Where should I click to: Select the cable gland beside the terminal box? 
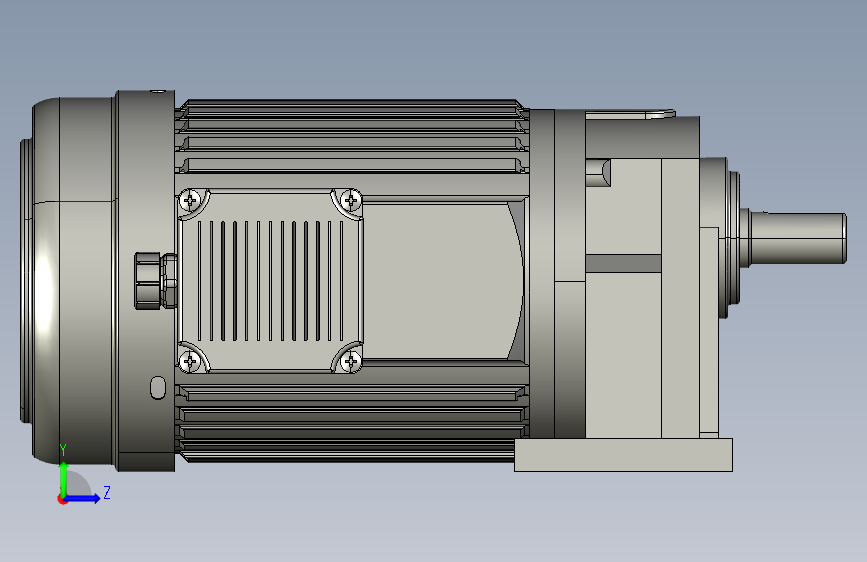pyautogui.click(x=155, y=280)
